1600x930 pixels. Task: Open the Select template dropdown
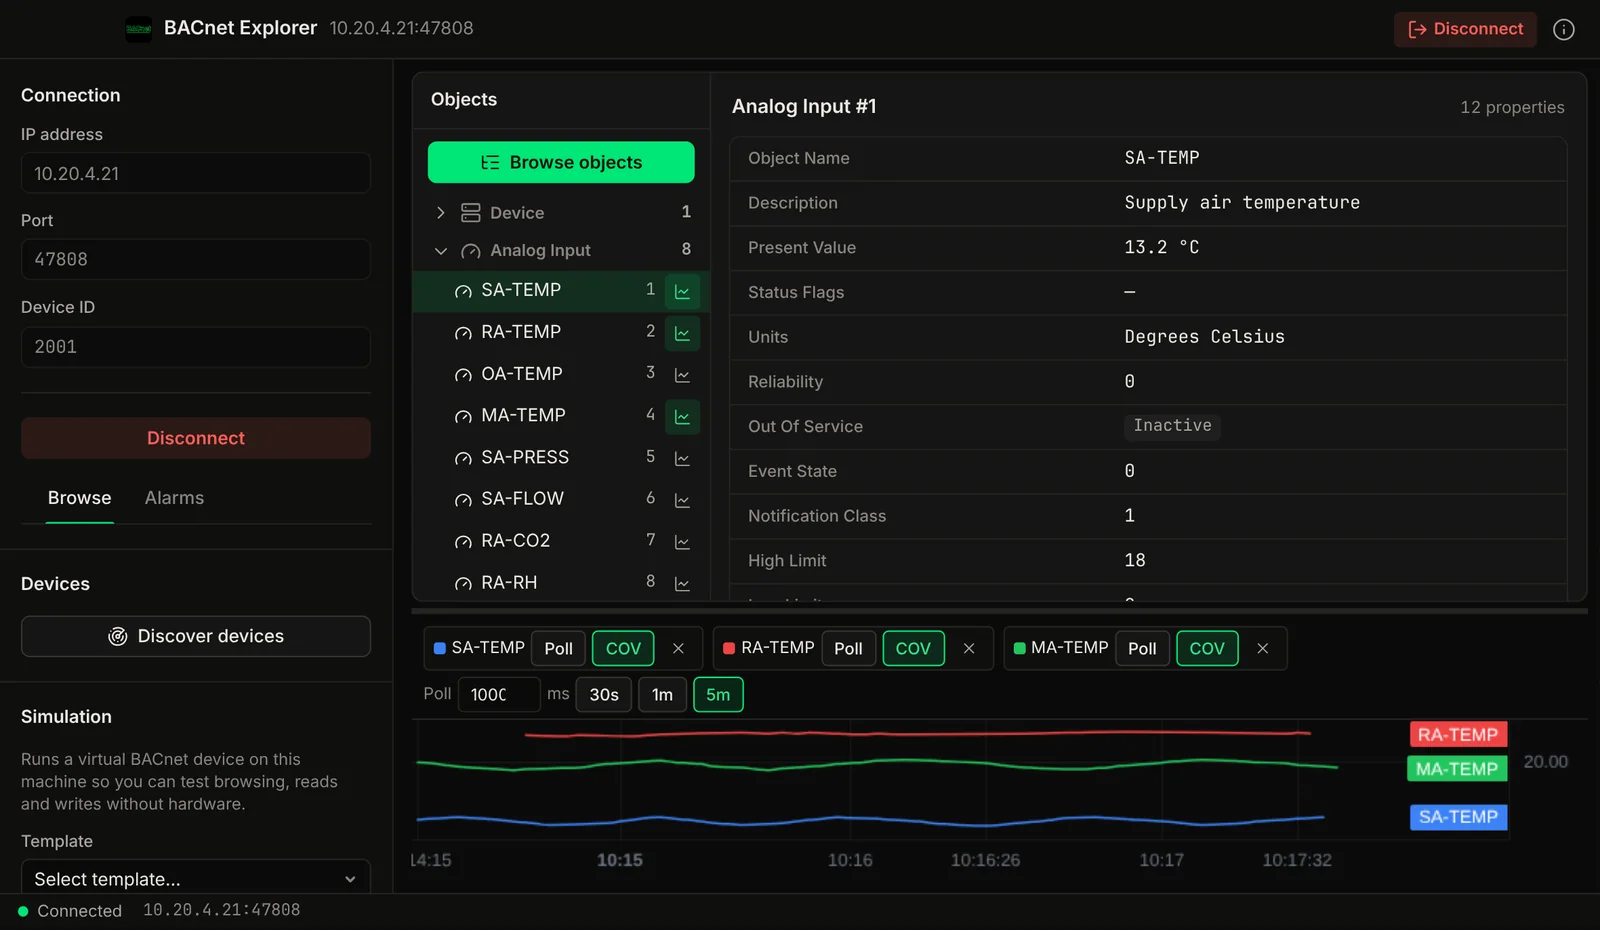(196, 879)
